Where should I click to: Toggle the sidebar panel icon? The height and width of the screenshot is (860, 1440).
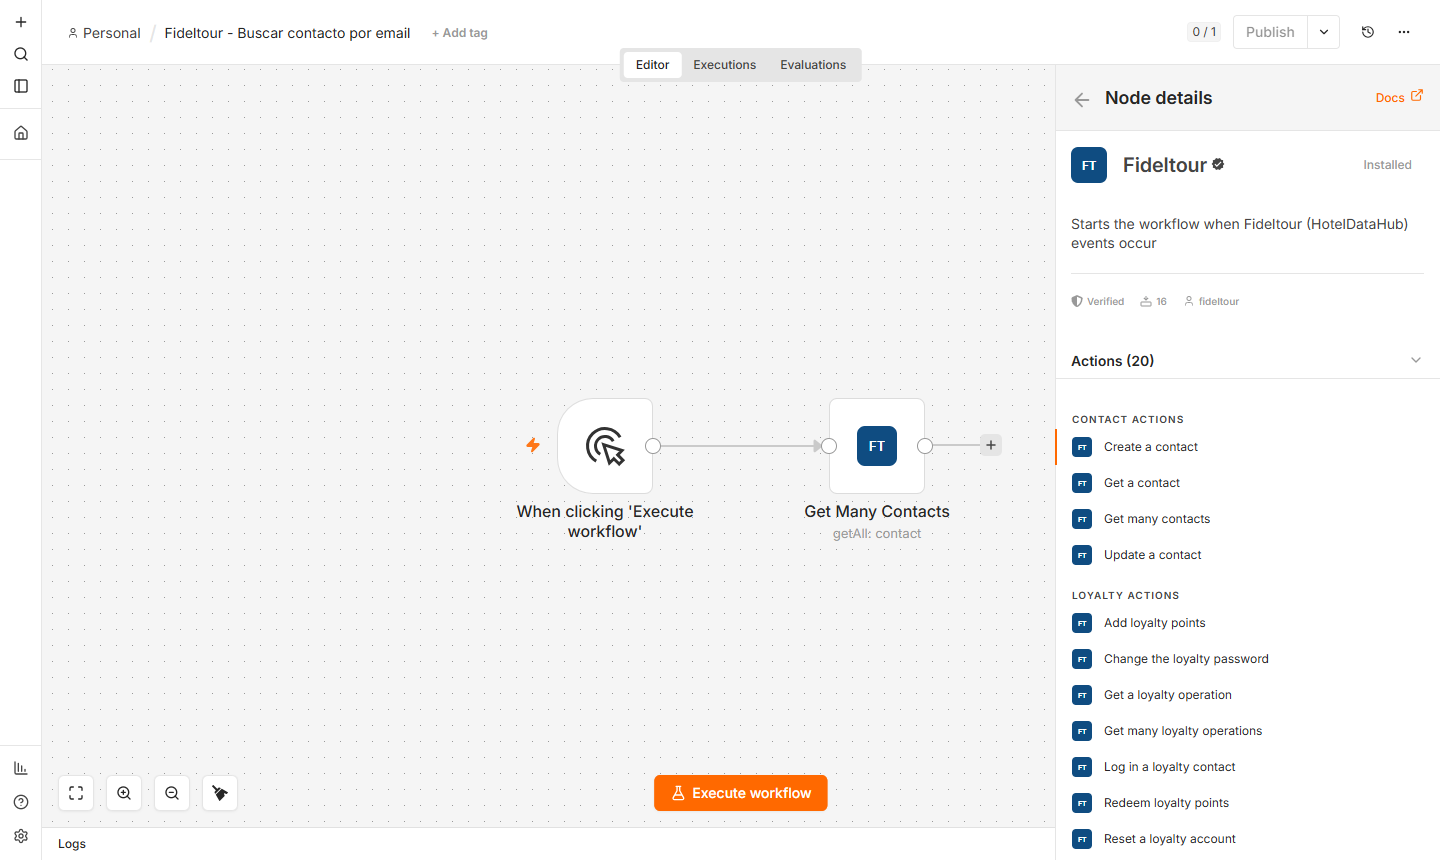coord(21,86)
